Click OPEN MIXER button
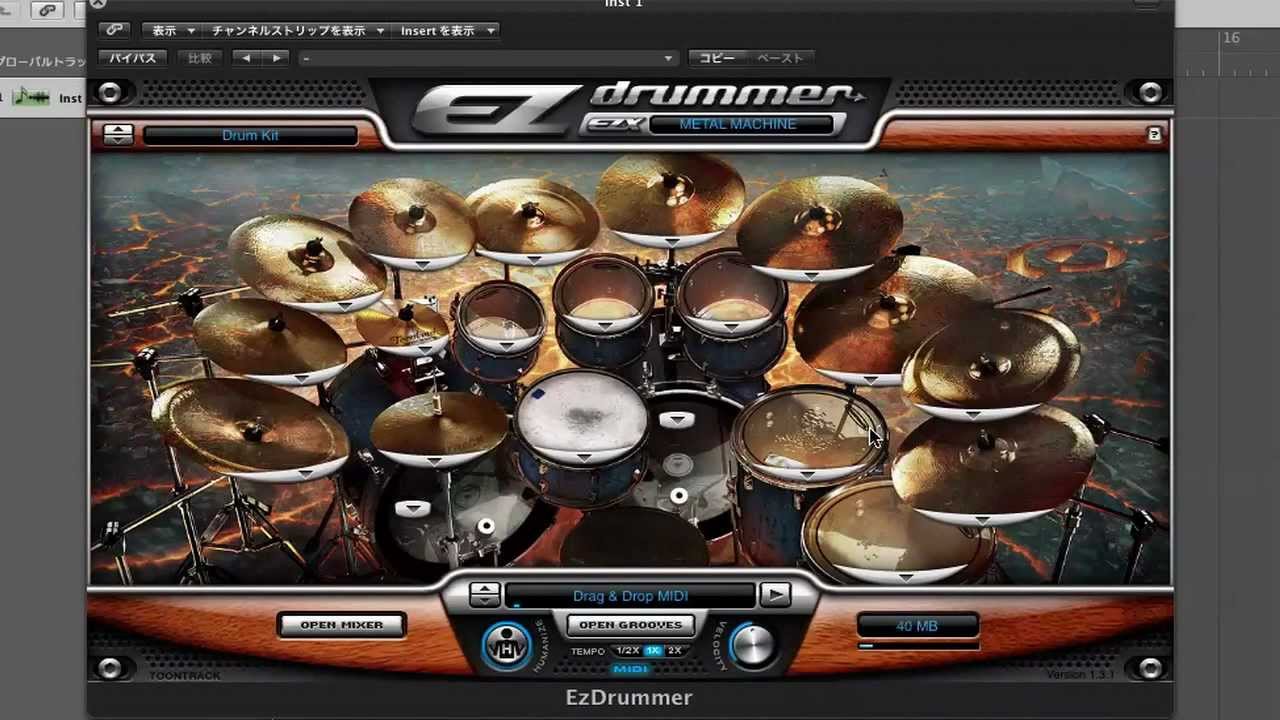Image resolution: width=1280 pixels, height=720 pixels. pos(342,625)
